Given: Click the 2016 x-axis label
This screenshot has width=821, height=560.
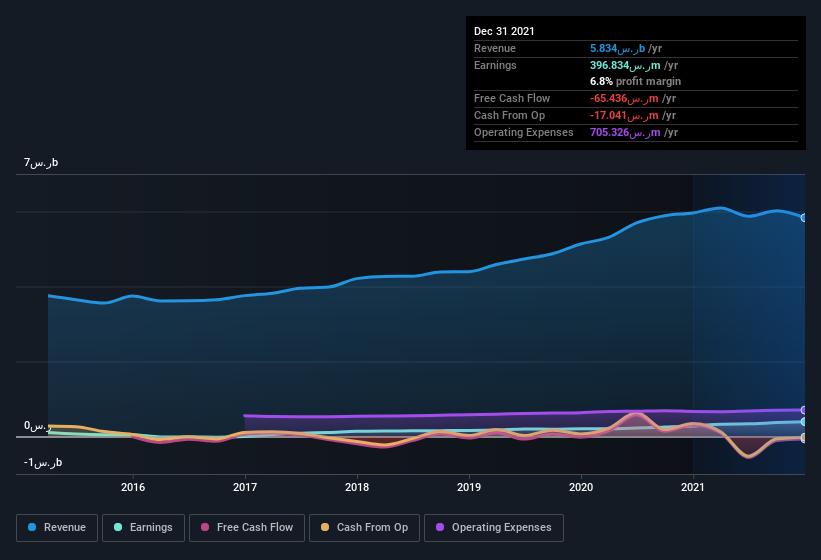Looking at the screenshot, I should coord(133,487).
